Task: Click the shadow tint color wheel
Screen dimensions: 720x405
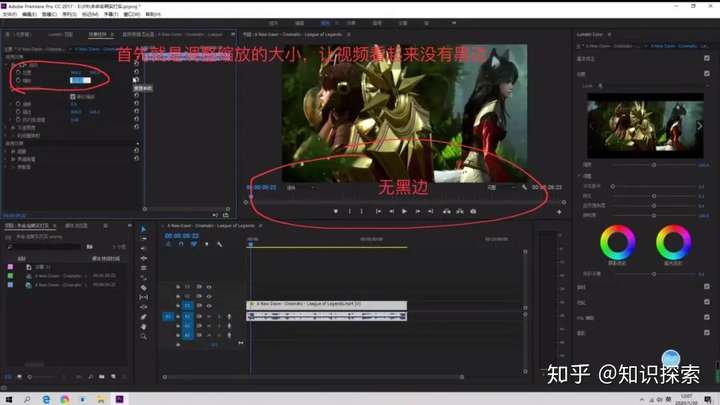Action: coord(618,242)
